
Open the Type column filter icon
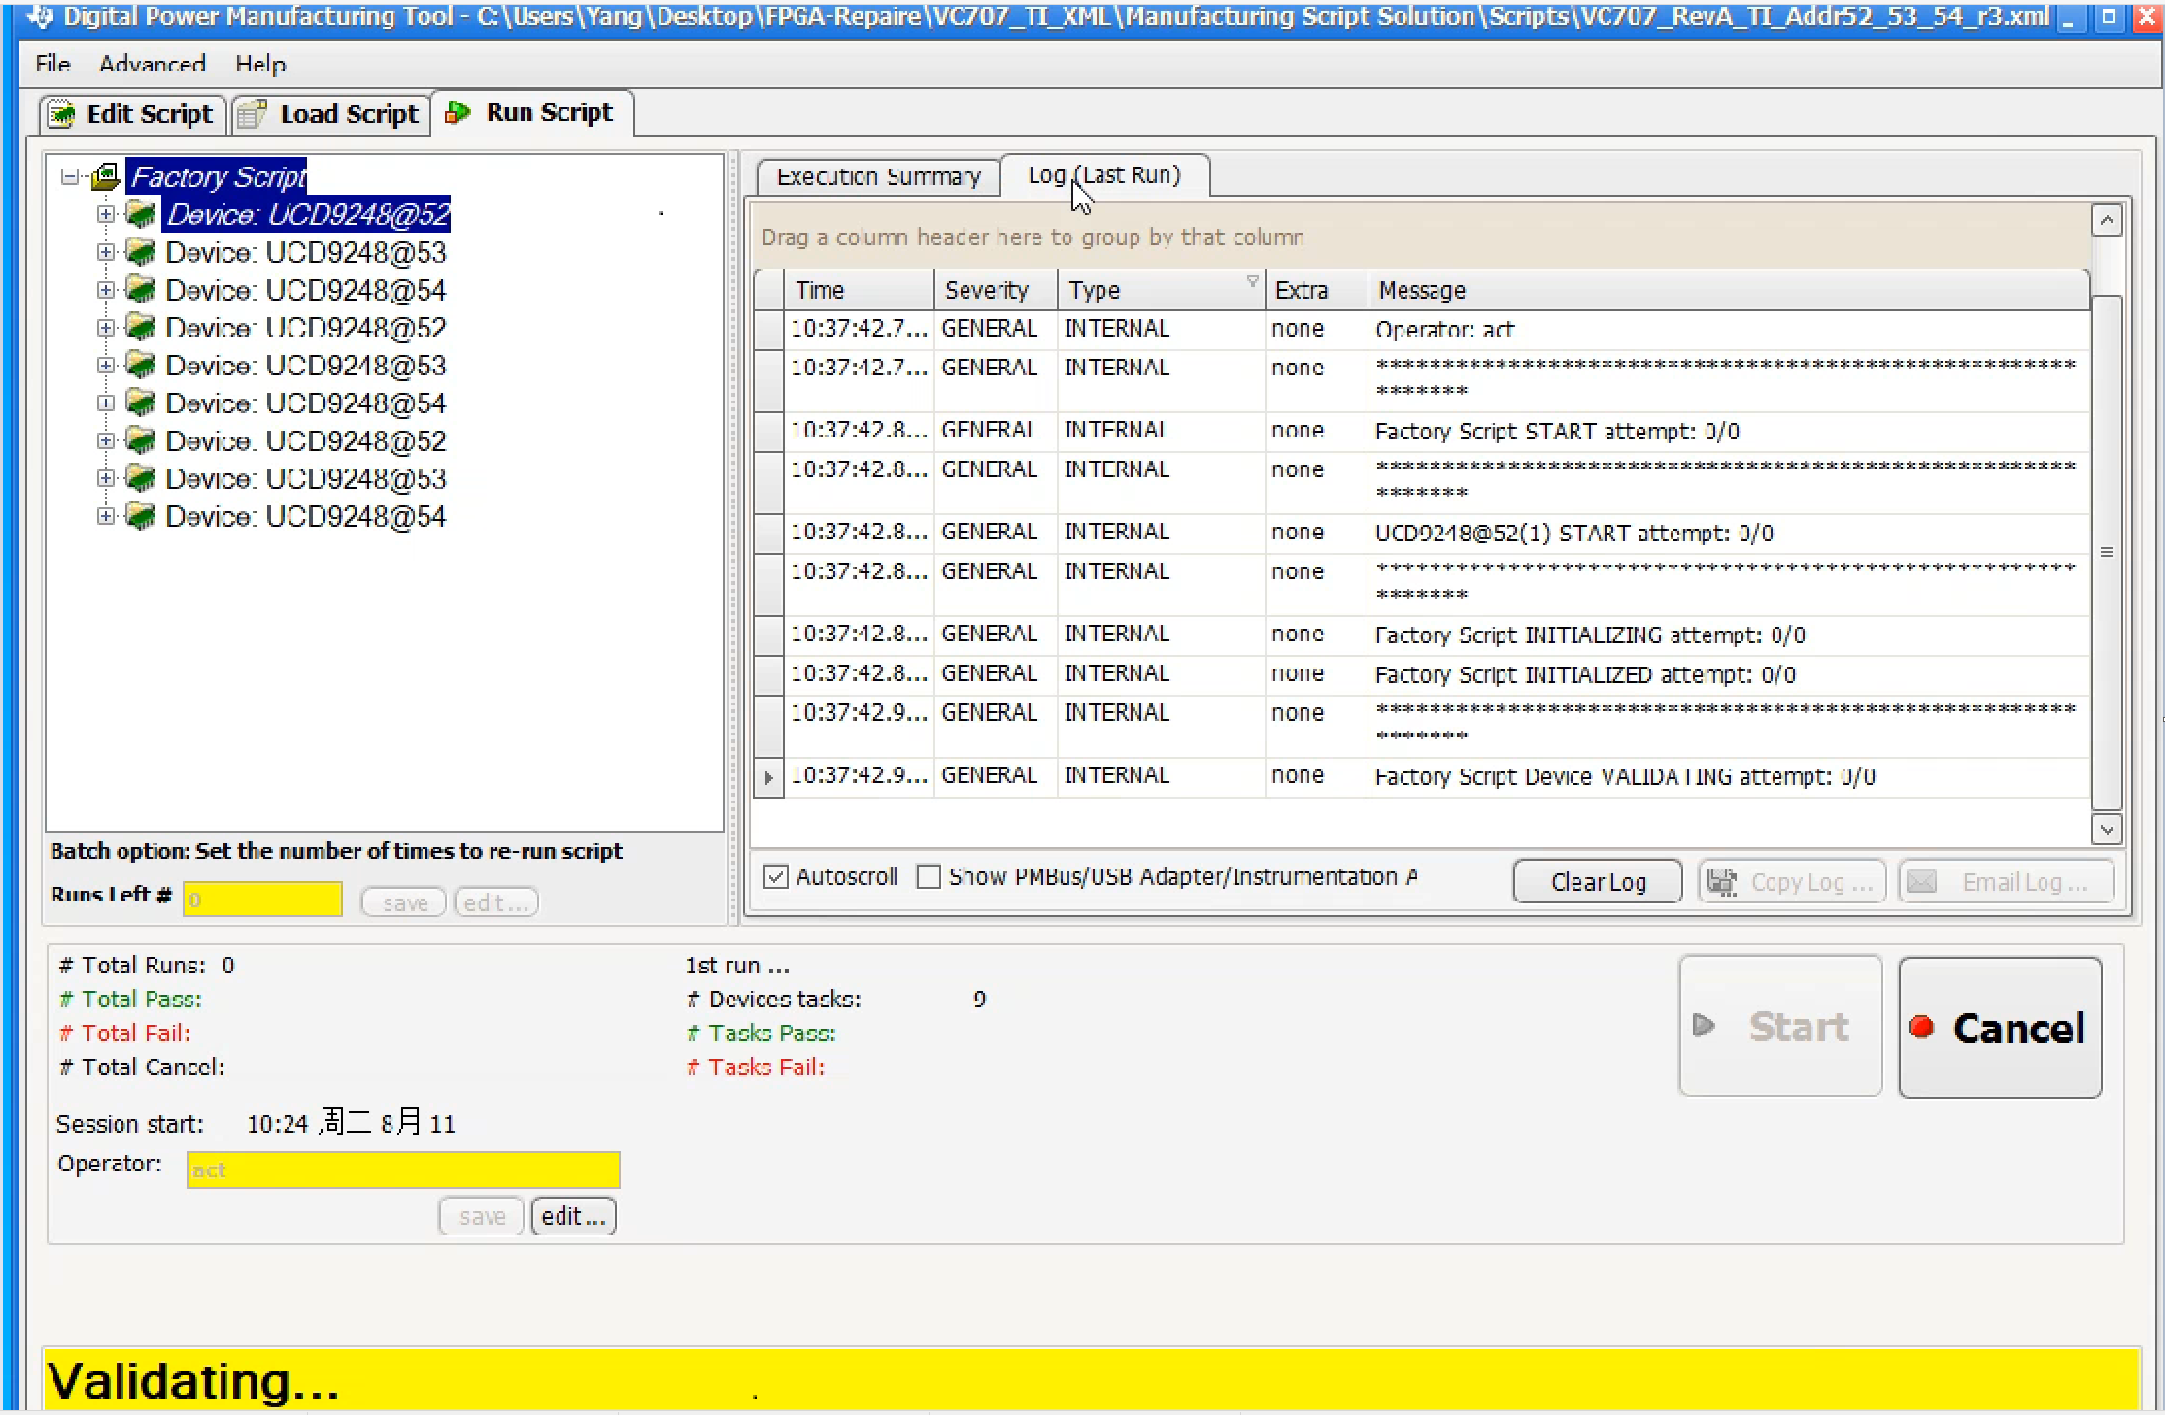pos(1252,281)
